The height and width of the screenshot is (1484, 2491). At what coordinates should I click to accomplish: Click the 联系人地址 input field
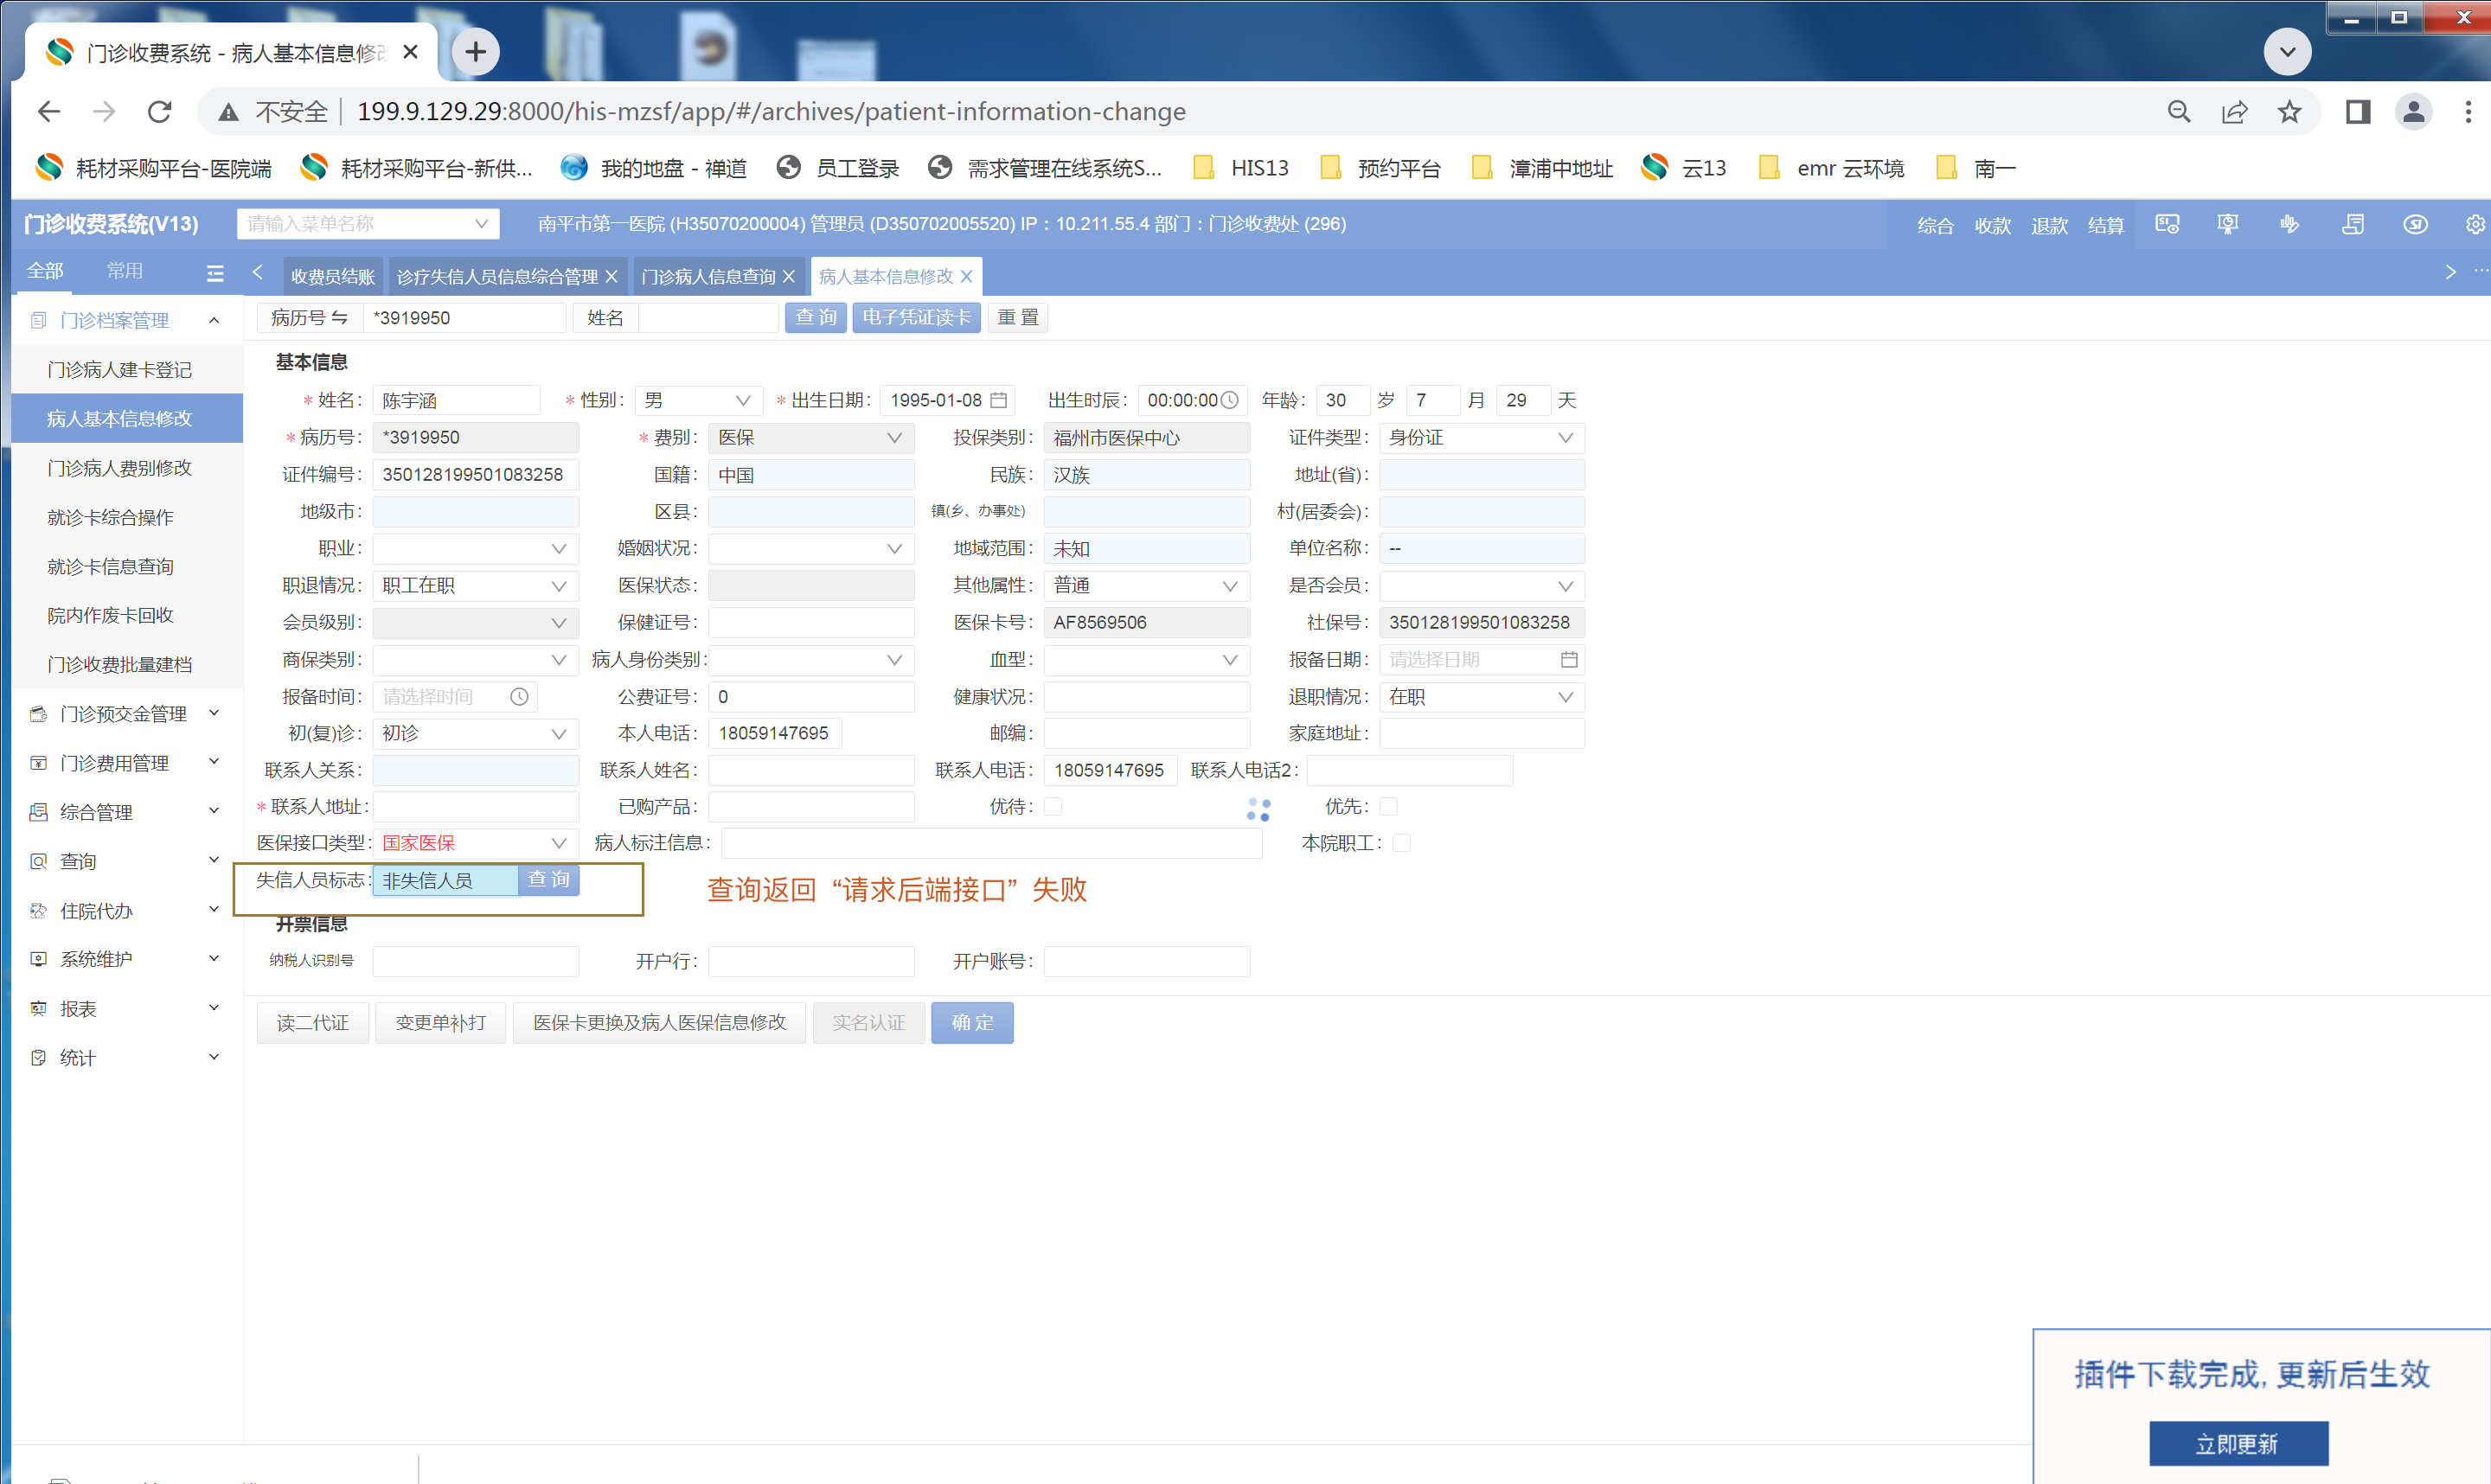pyautogui.click(x=475, y=806)
